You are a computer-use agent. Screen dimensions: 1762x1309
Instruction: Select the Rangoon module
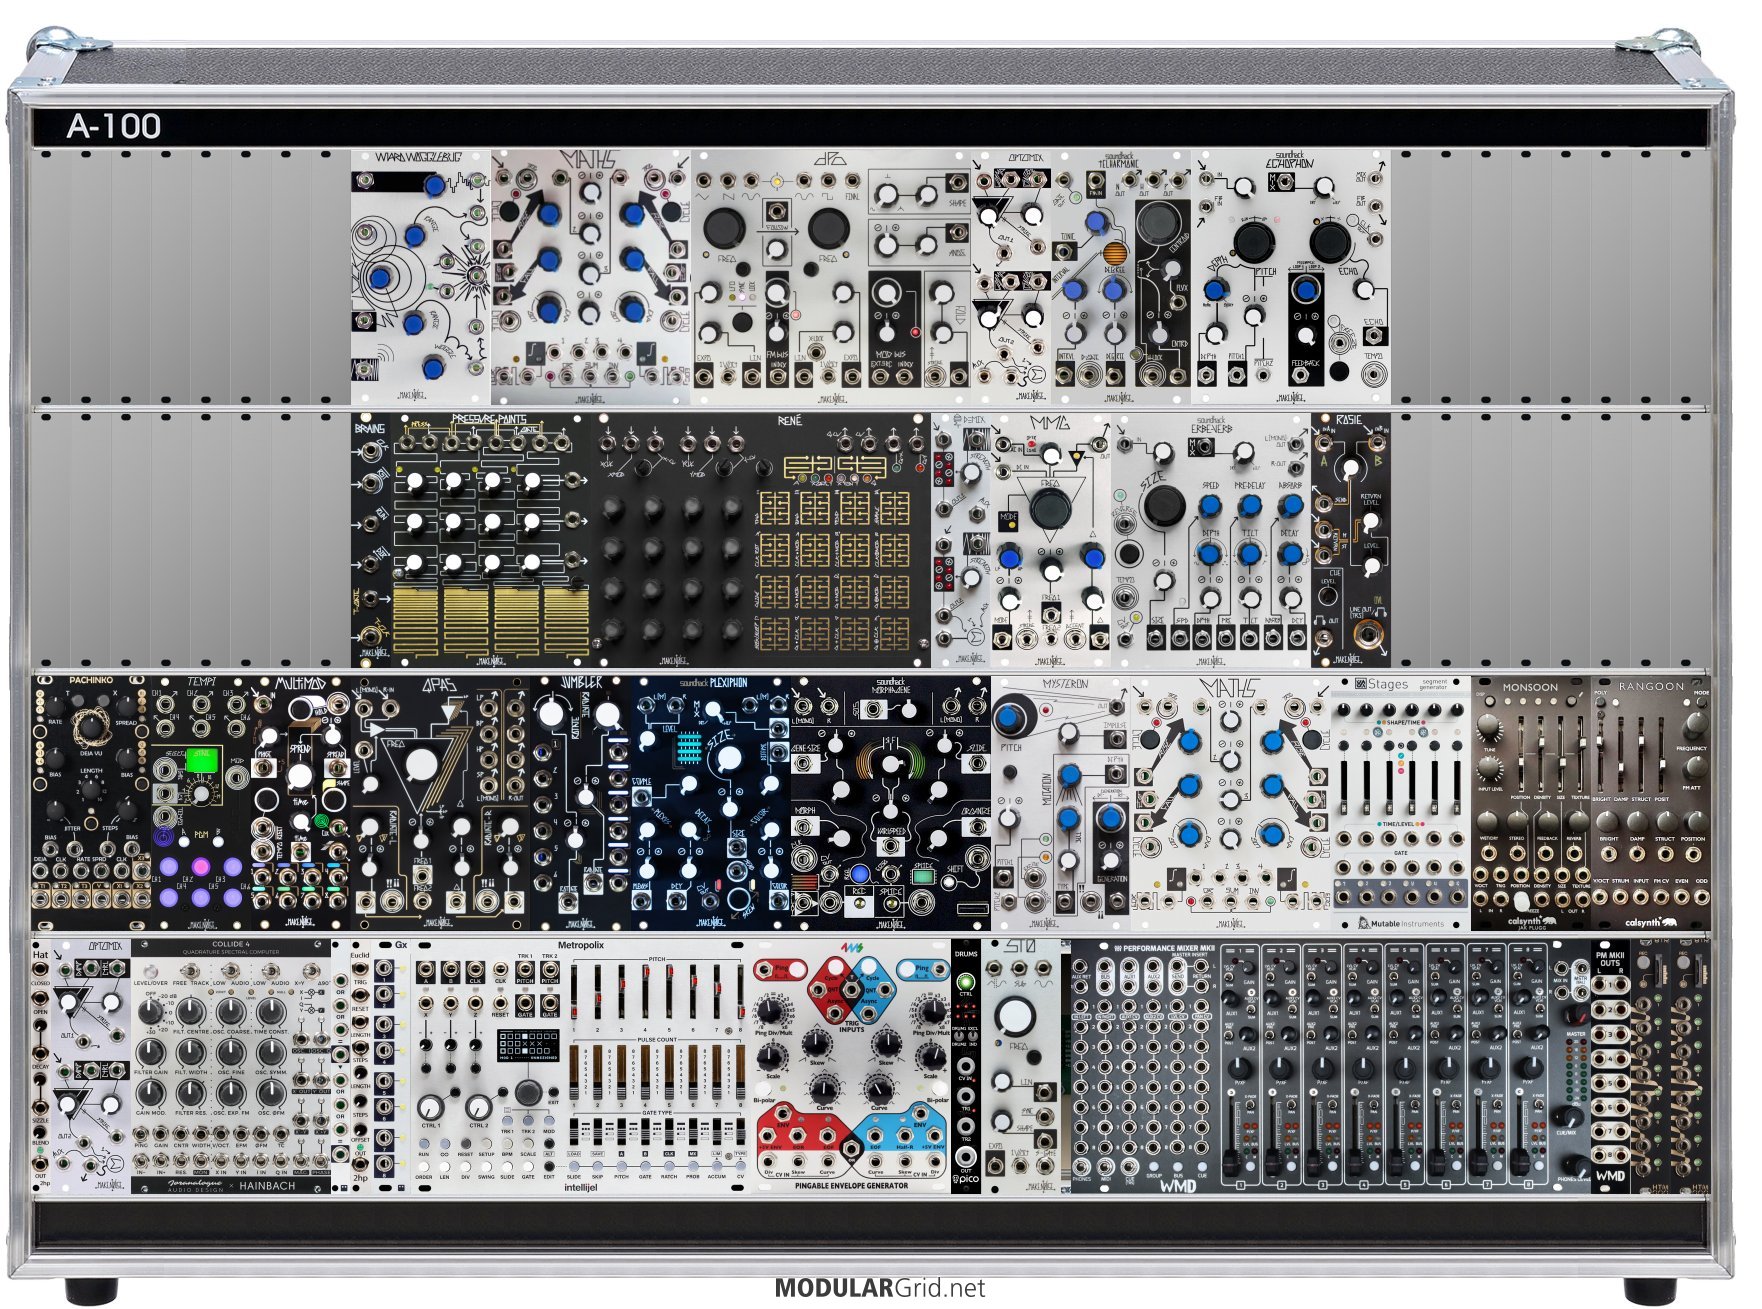coord(1651,803)
